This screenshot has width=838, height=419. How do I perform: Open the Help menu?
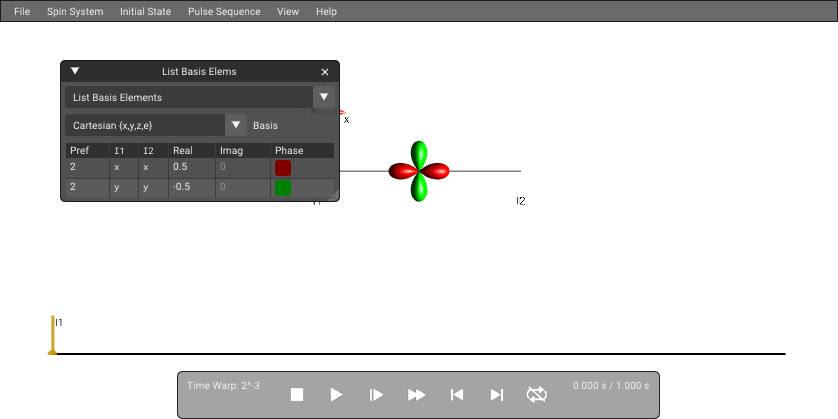[326, 11]
